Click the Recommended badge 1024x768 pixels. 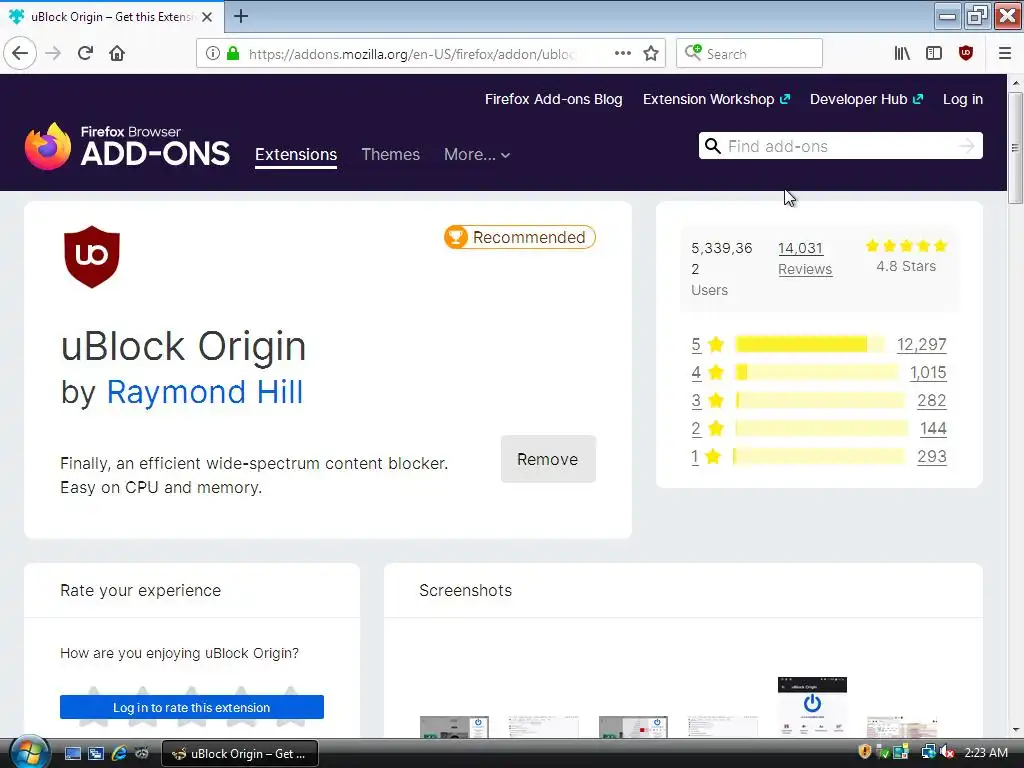(x=520, y=237)
